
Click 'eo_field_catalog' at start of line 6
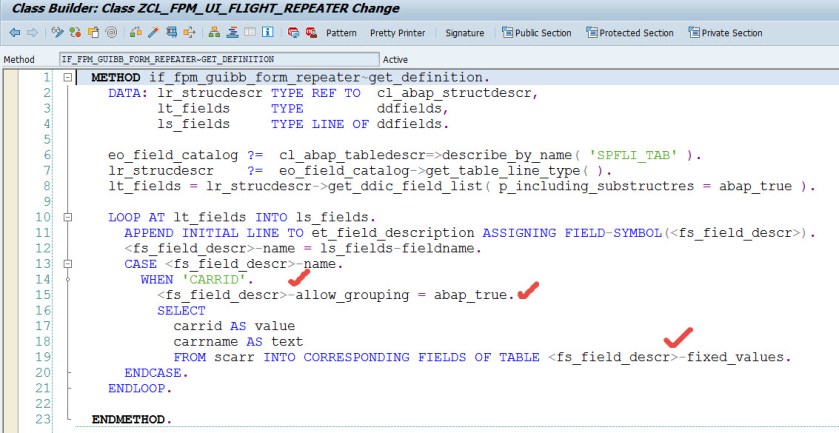click(173, 155)
